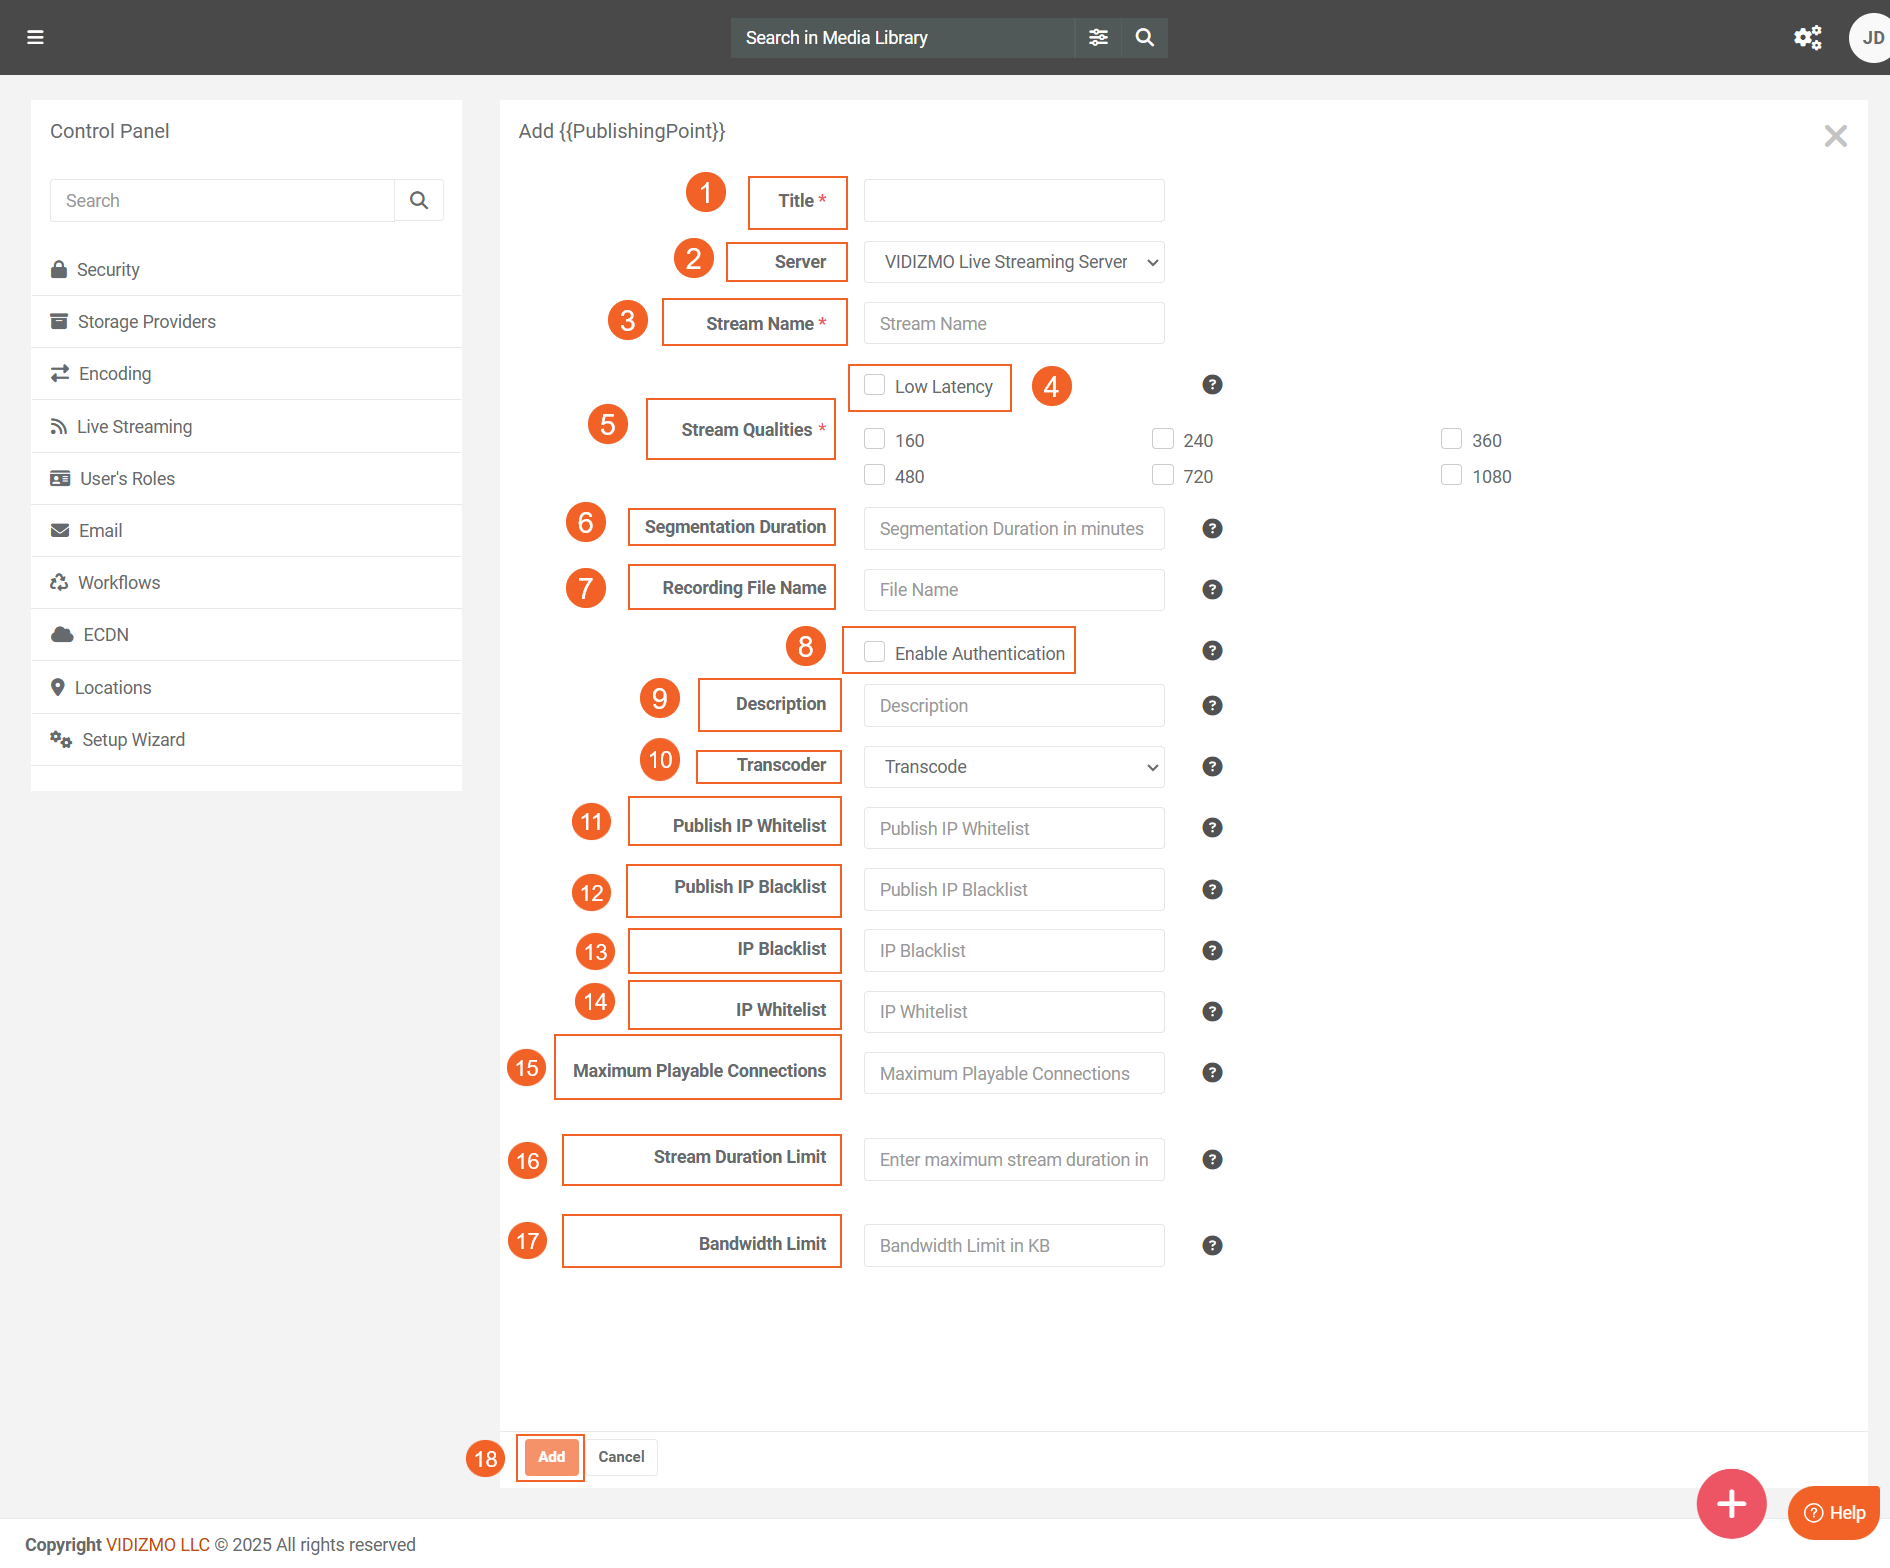Show help tooltip for Low Latency

pos(1212,385)
